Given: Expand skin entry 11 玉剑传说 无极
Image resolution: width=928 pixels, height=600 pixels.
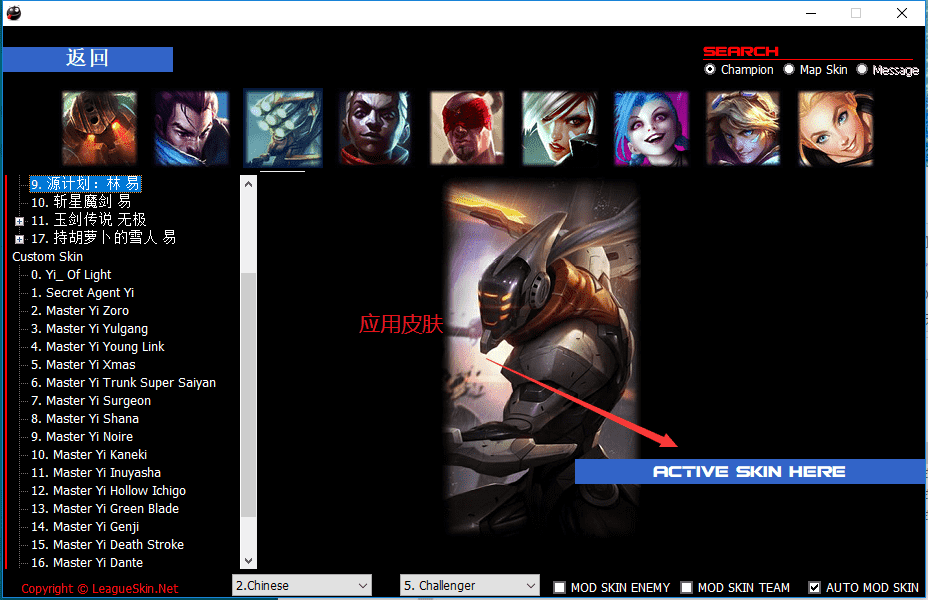Looking at the screenshot, I should pos(18,219).
